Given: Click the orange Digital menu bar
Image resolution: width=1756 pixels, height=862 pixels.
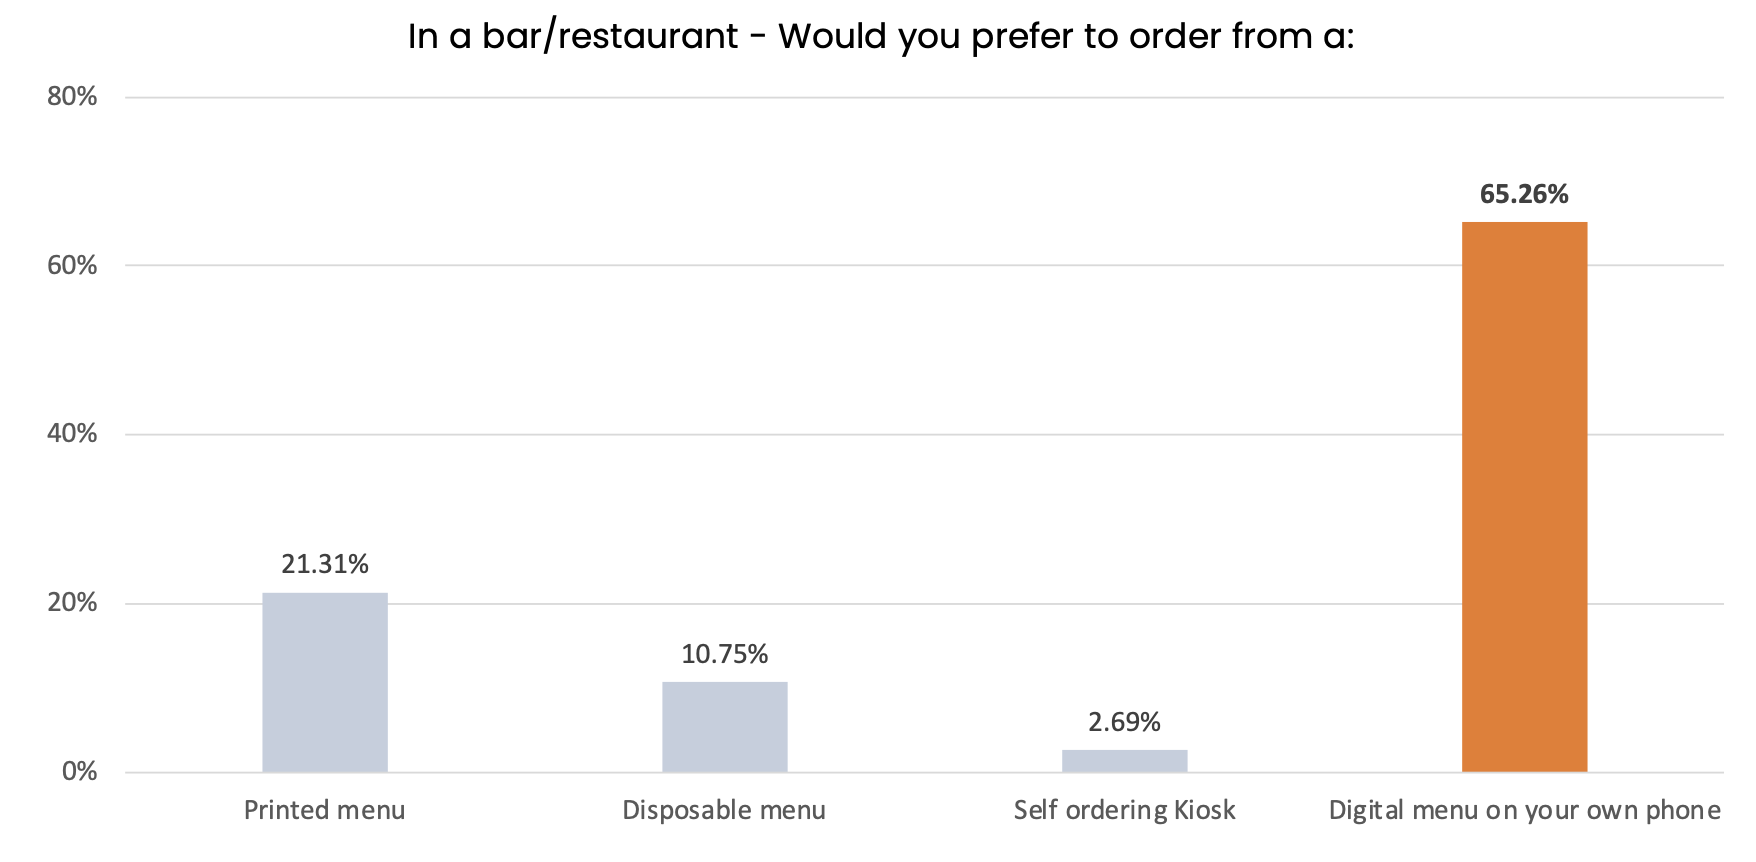Looking at the screenshot, I should click(x=1524, y=497).
